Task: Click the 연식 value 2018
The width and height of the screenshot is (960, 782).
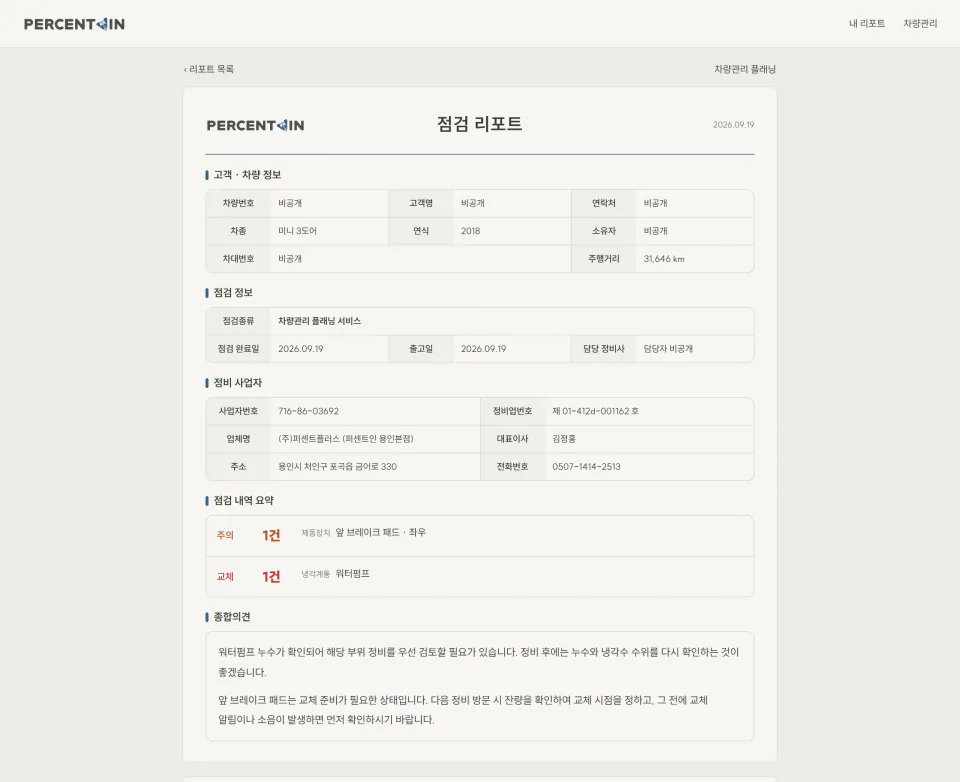Action: (x=470, y=231)
